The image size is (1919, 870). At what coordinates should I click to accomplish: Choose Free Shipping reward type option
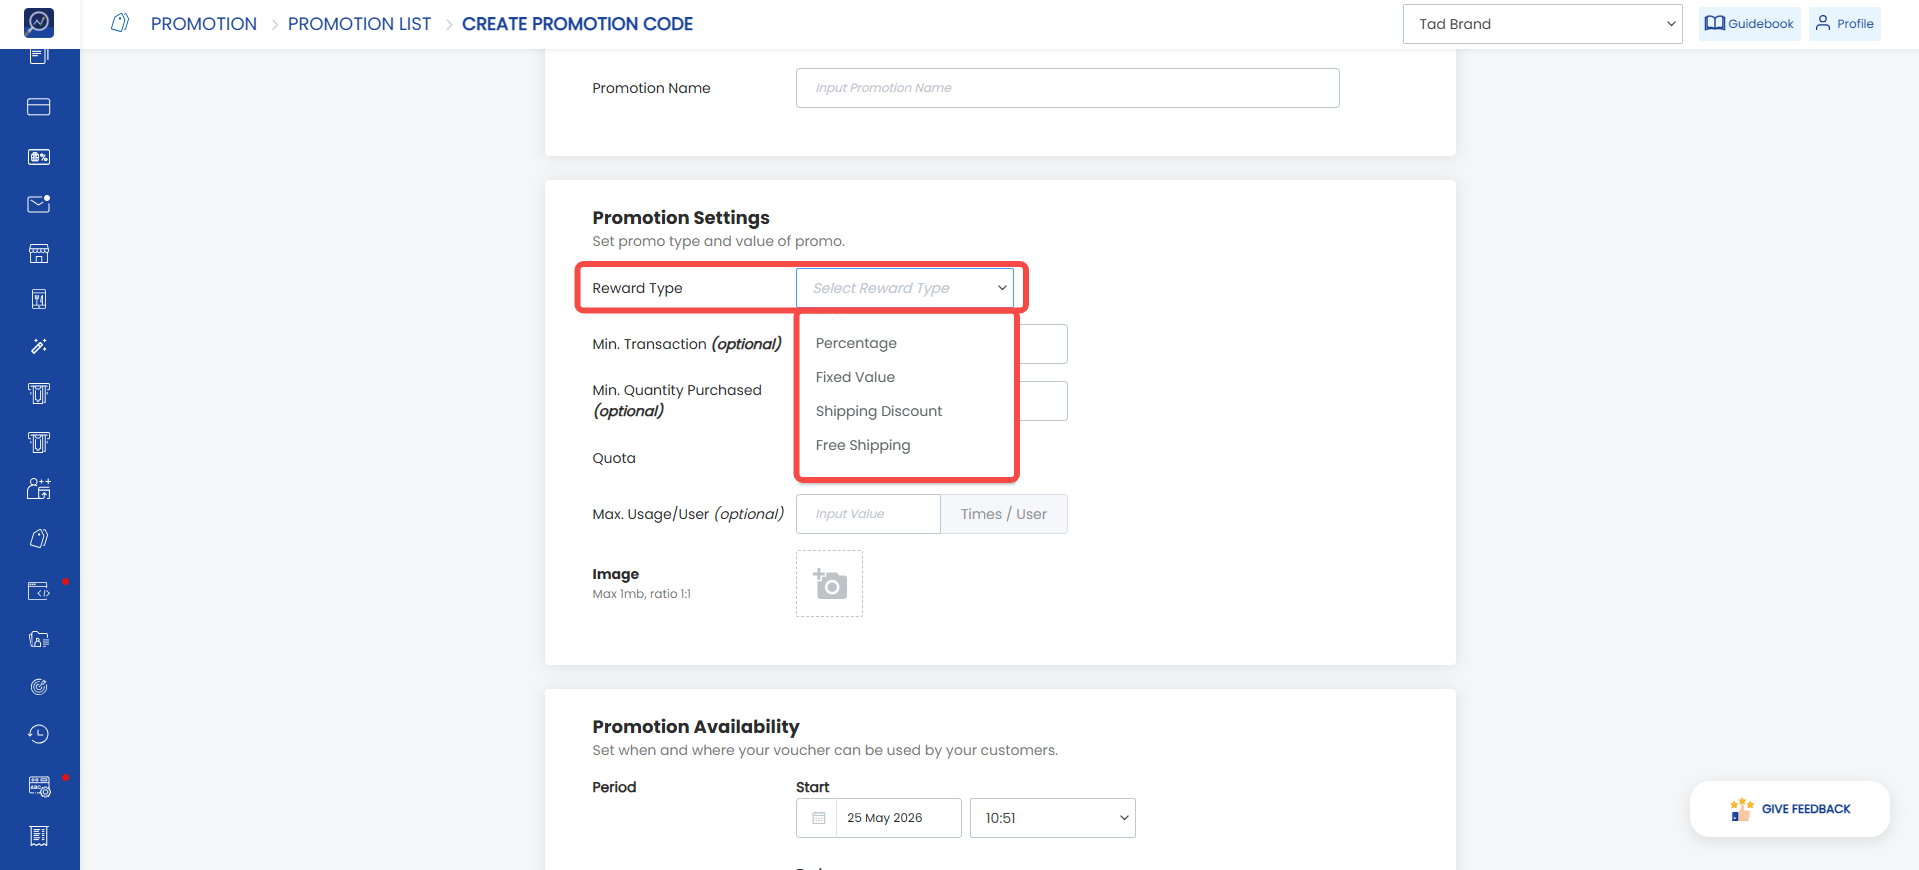(x=863, y=445)
